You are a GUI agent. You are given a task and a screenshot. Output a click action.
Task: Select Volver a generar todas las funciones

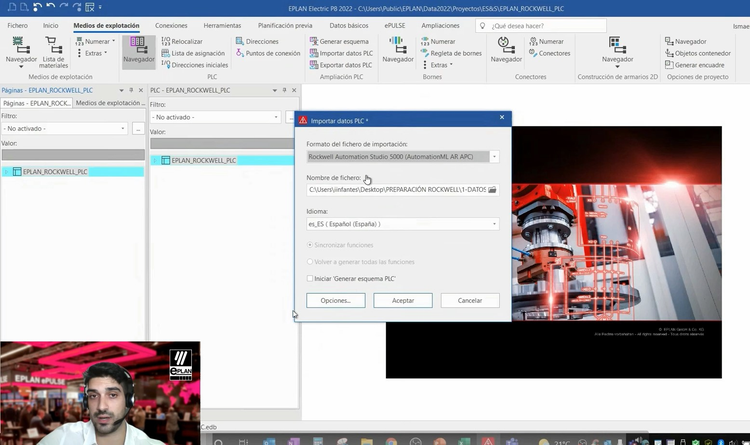310,262
